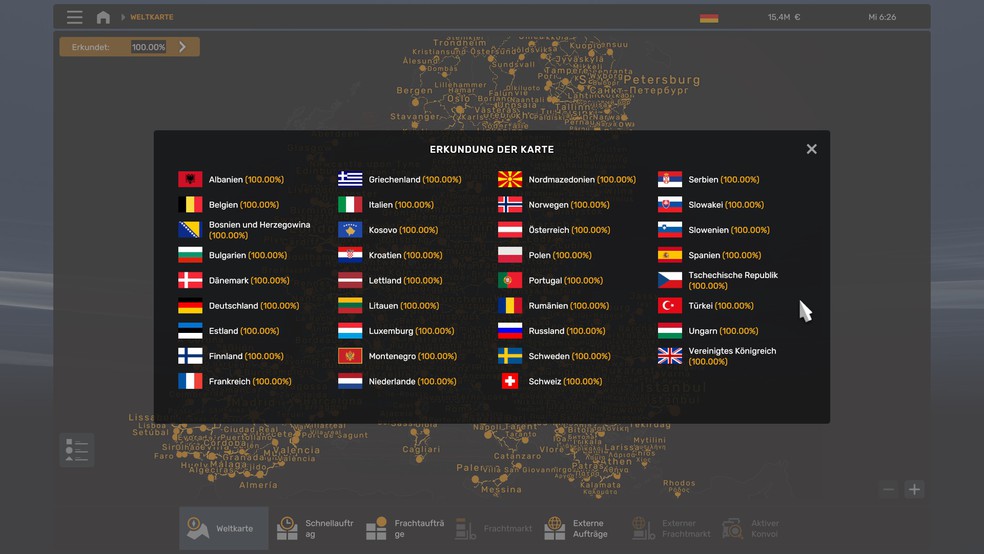The image size is (984, 554).
Task: Click the Finnland flag icon
Action: [x=190, y=356]
